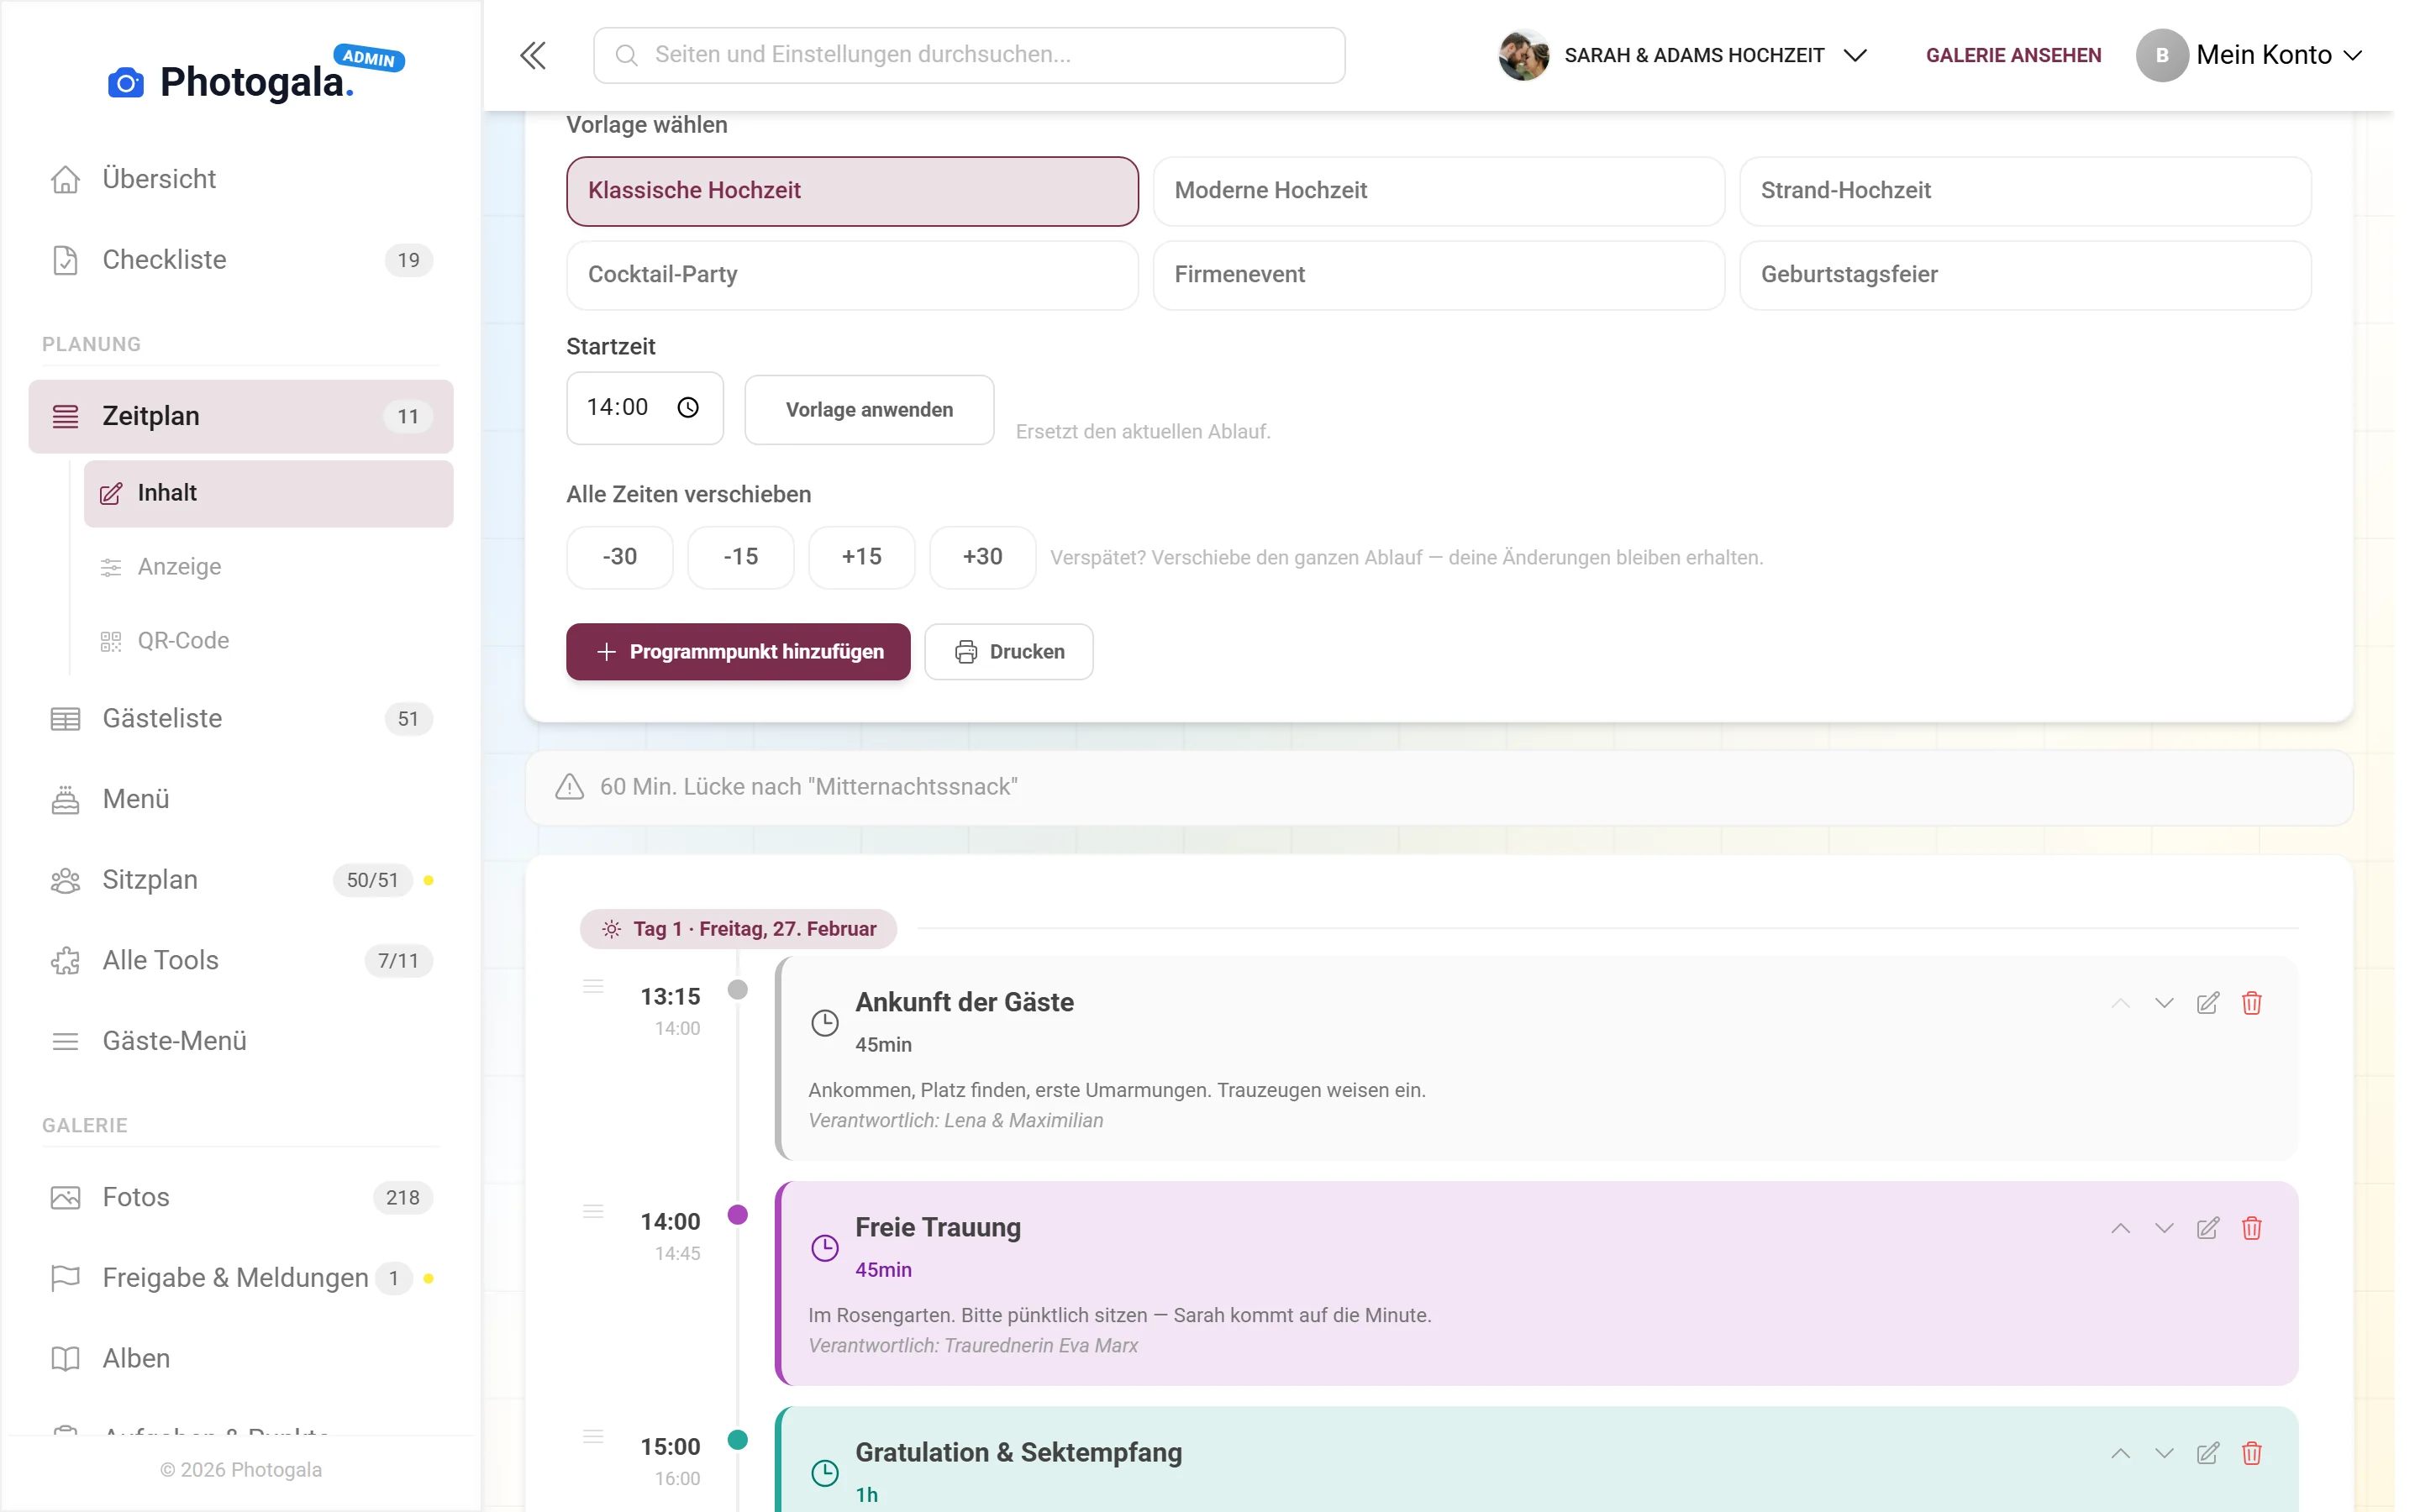Move Freie Trauung down
Screen dimensions: 2420x1512
[x=2164, y=1228]
